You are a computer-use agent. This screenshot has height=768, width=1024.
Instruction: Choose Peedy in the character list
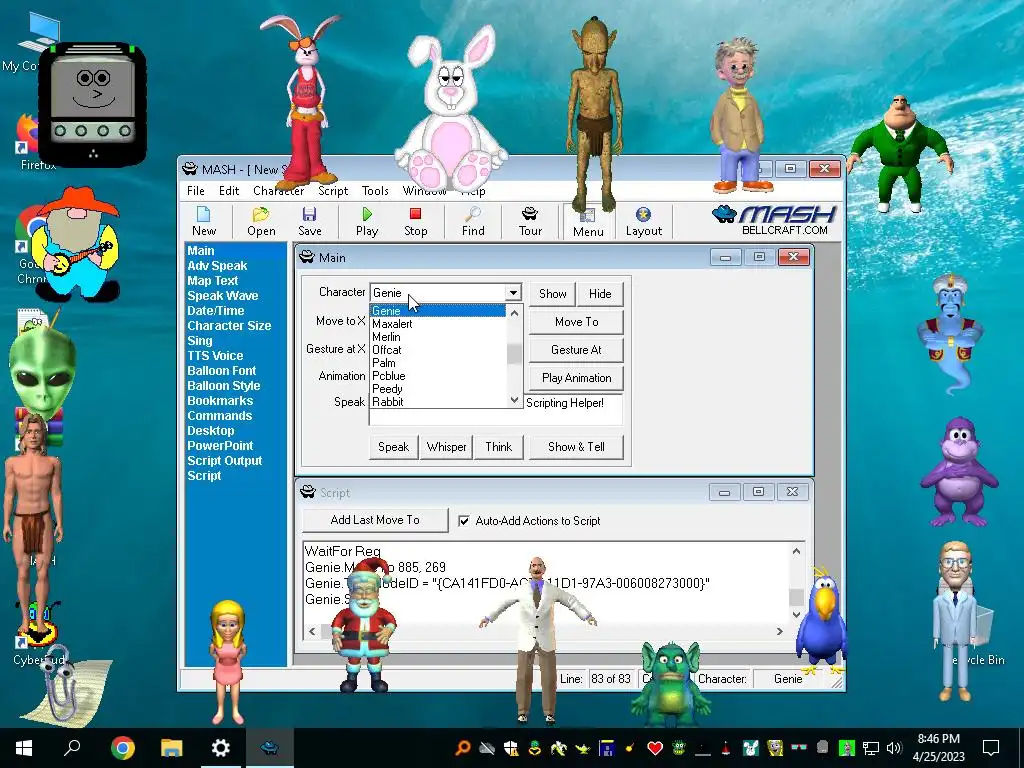(438, 389)
